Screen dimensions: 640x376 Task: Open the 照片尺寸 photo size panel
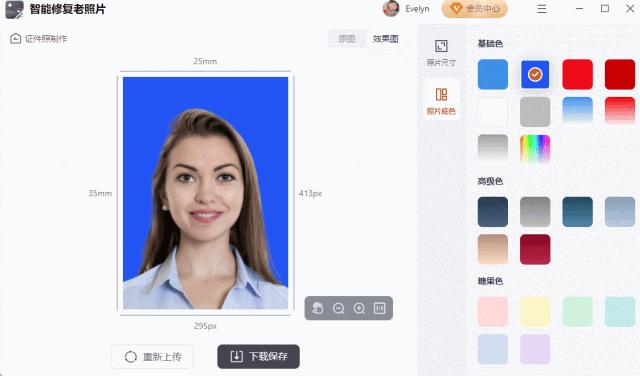(441, 53)
